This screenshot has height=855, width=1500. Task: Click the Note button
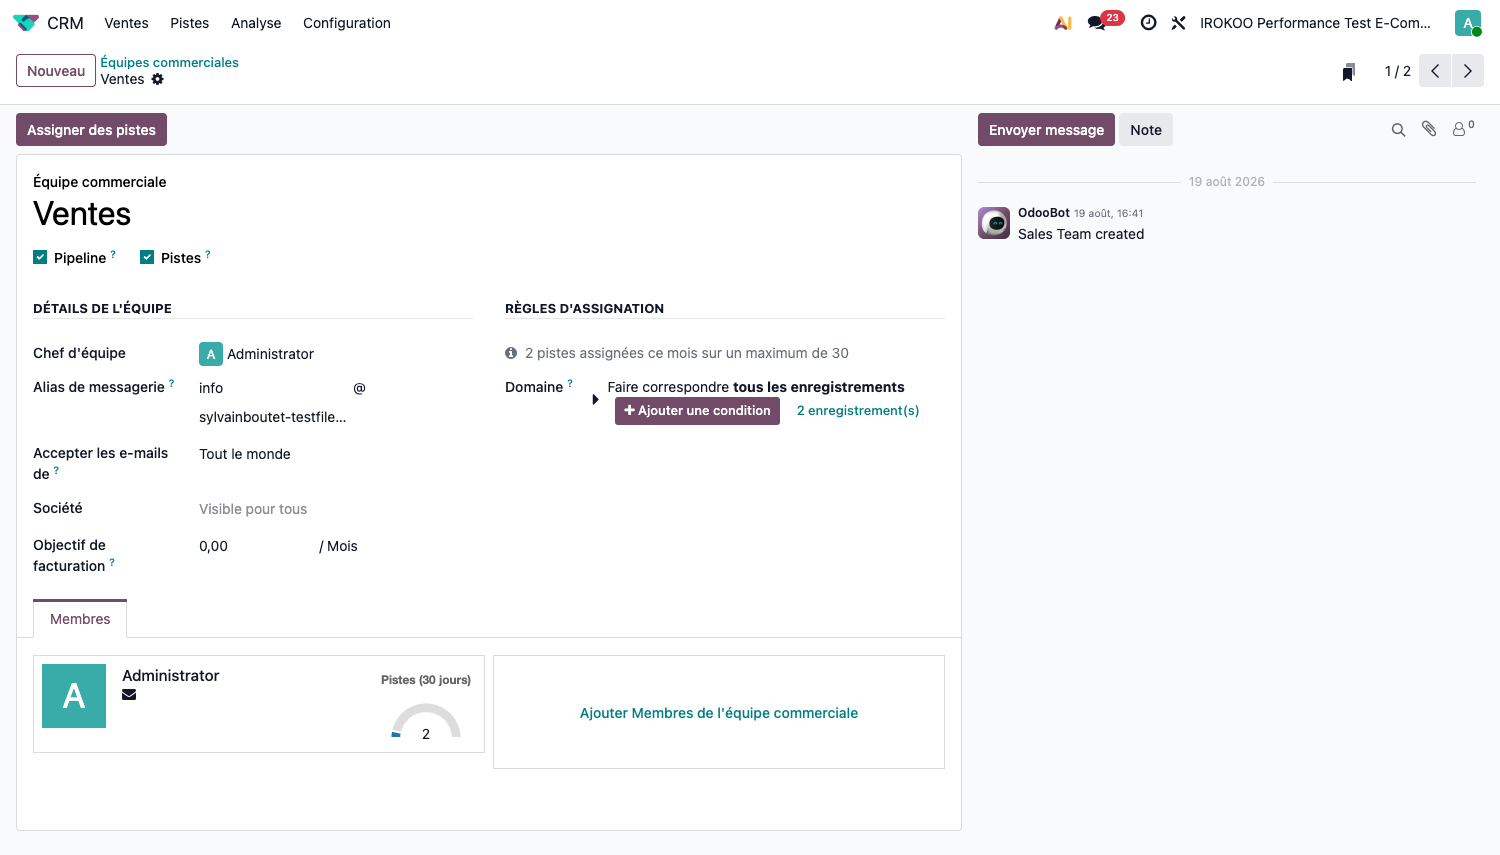click(1146, 130)
